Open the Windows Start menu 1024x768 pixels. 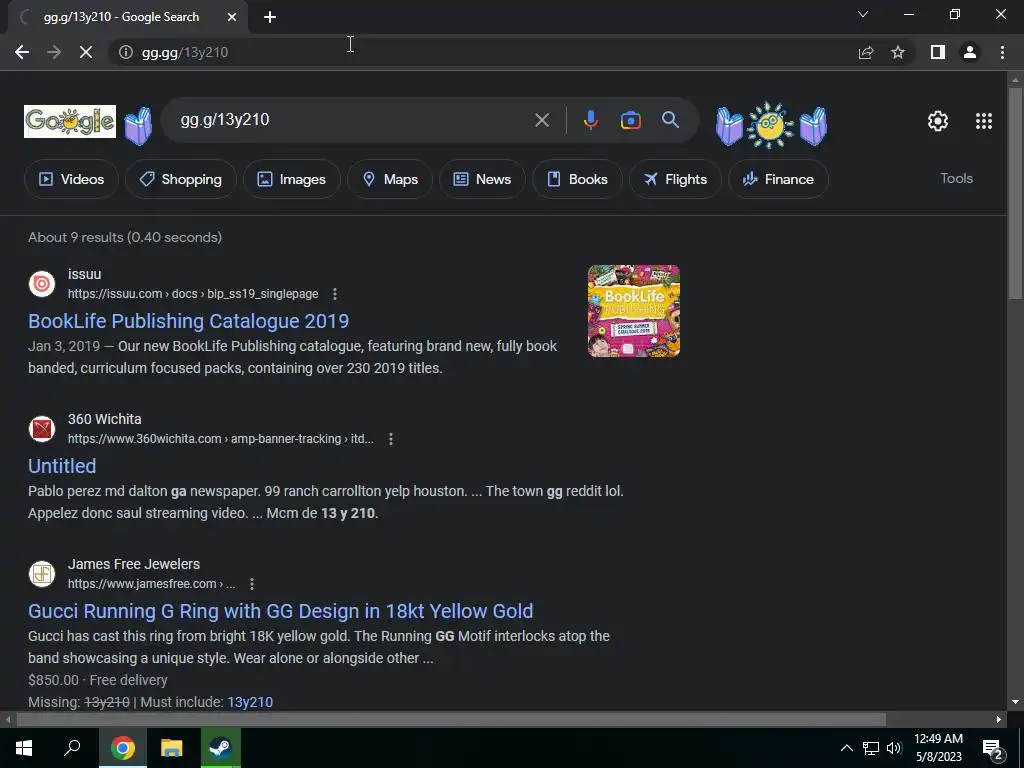pos(24,748)
